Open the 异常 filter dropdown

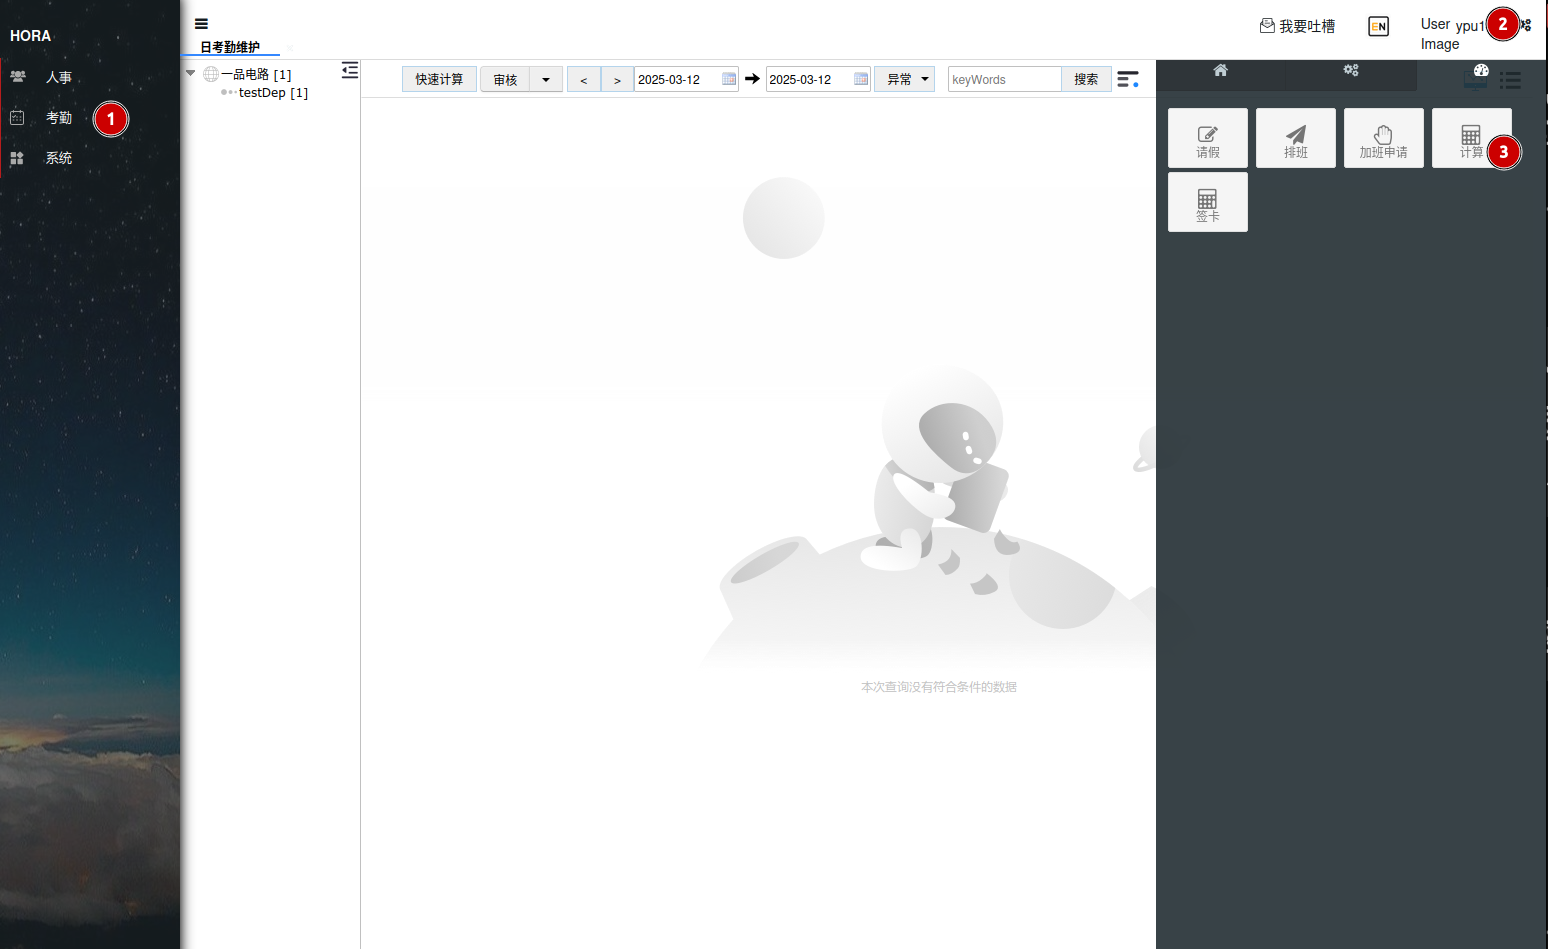[x=904, y=79]
